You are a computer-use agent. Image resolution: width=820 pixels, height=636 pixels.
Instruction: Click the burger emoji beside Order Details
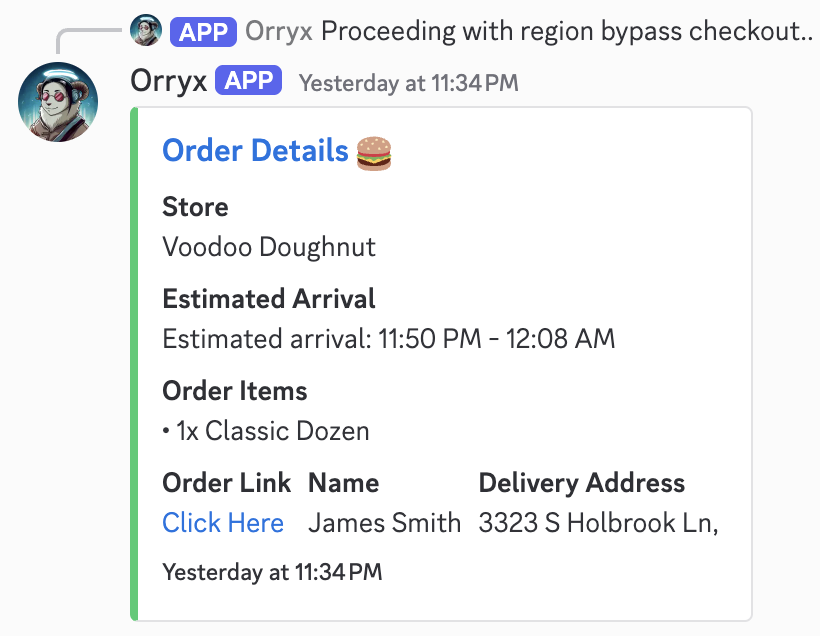point(375,152)
